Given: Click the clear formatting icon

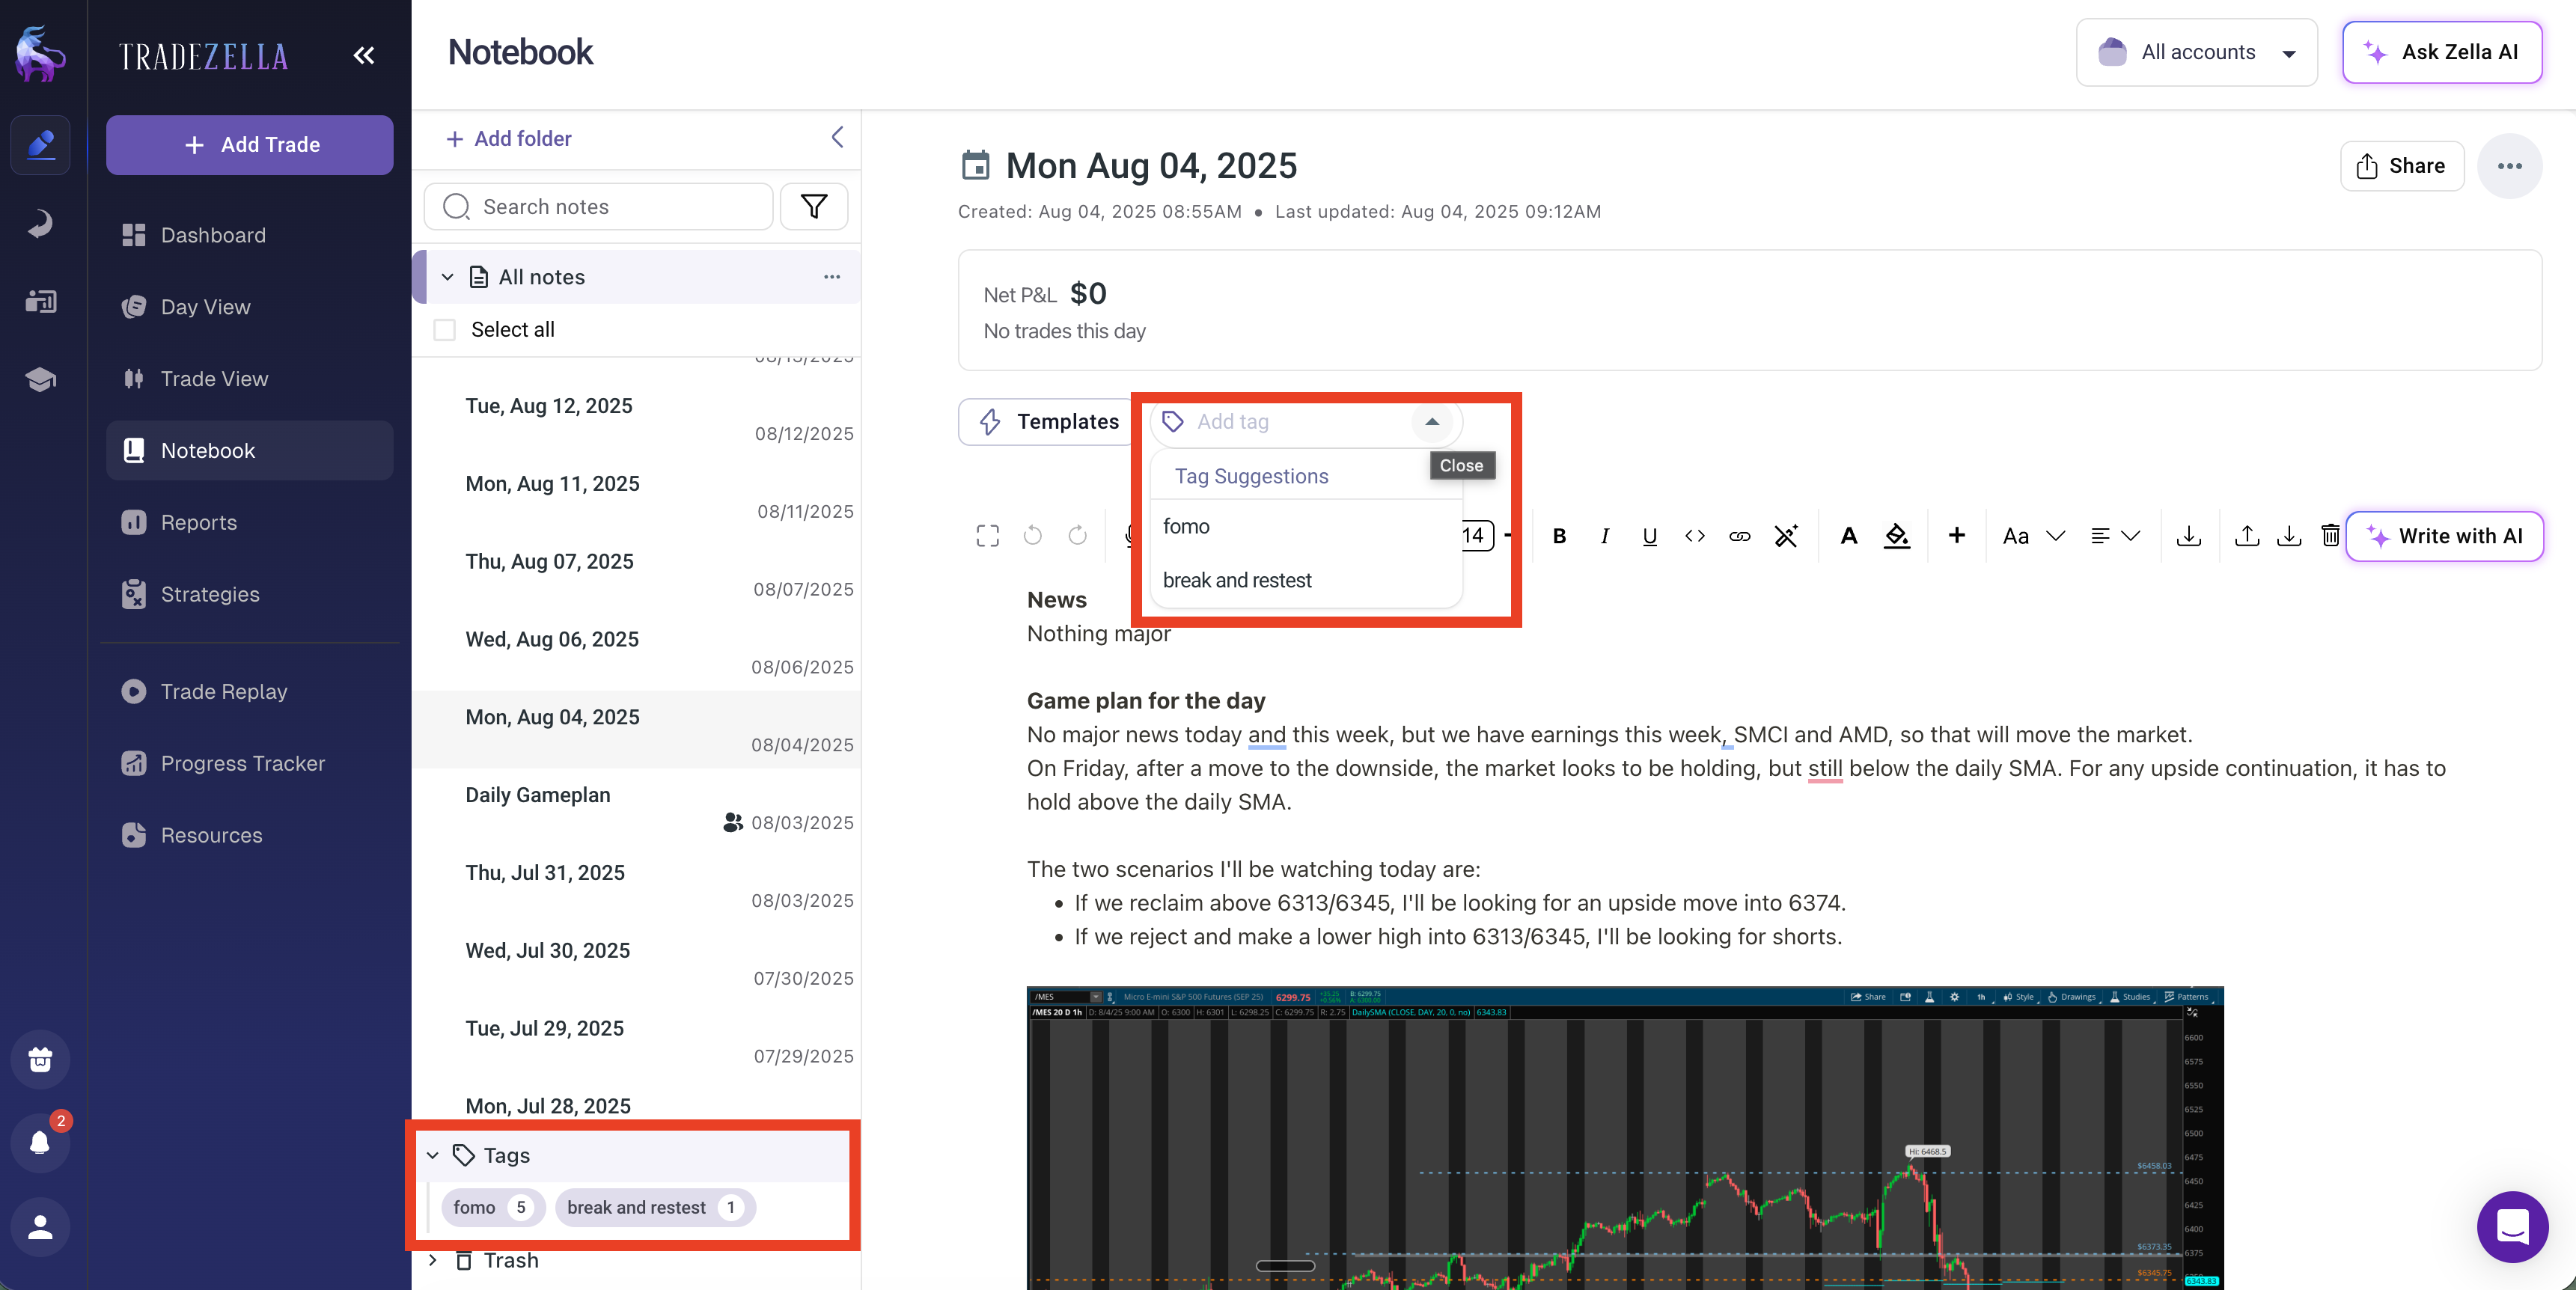Looking at the screenshot, I should click(1787, 536).
